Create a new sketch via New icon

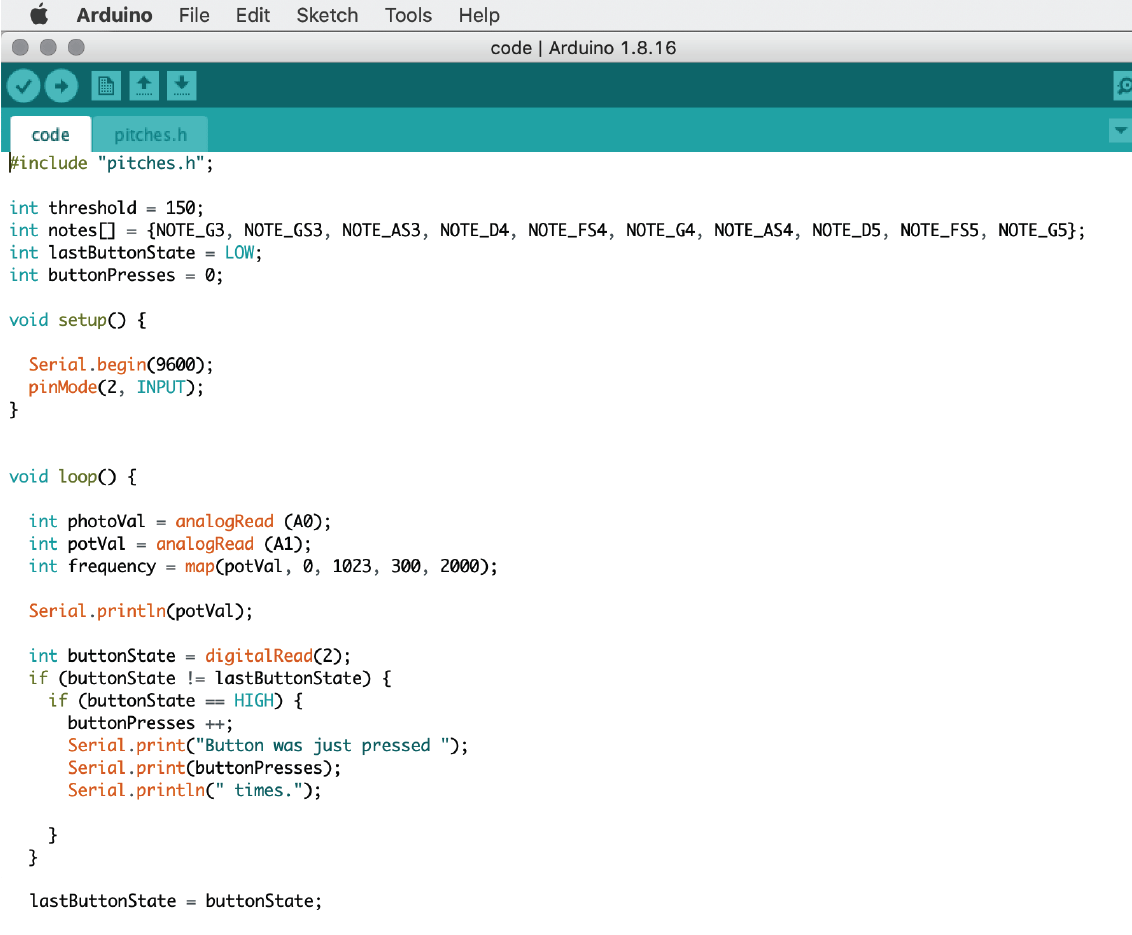[105, 86]
